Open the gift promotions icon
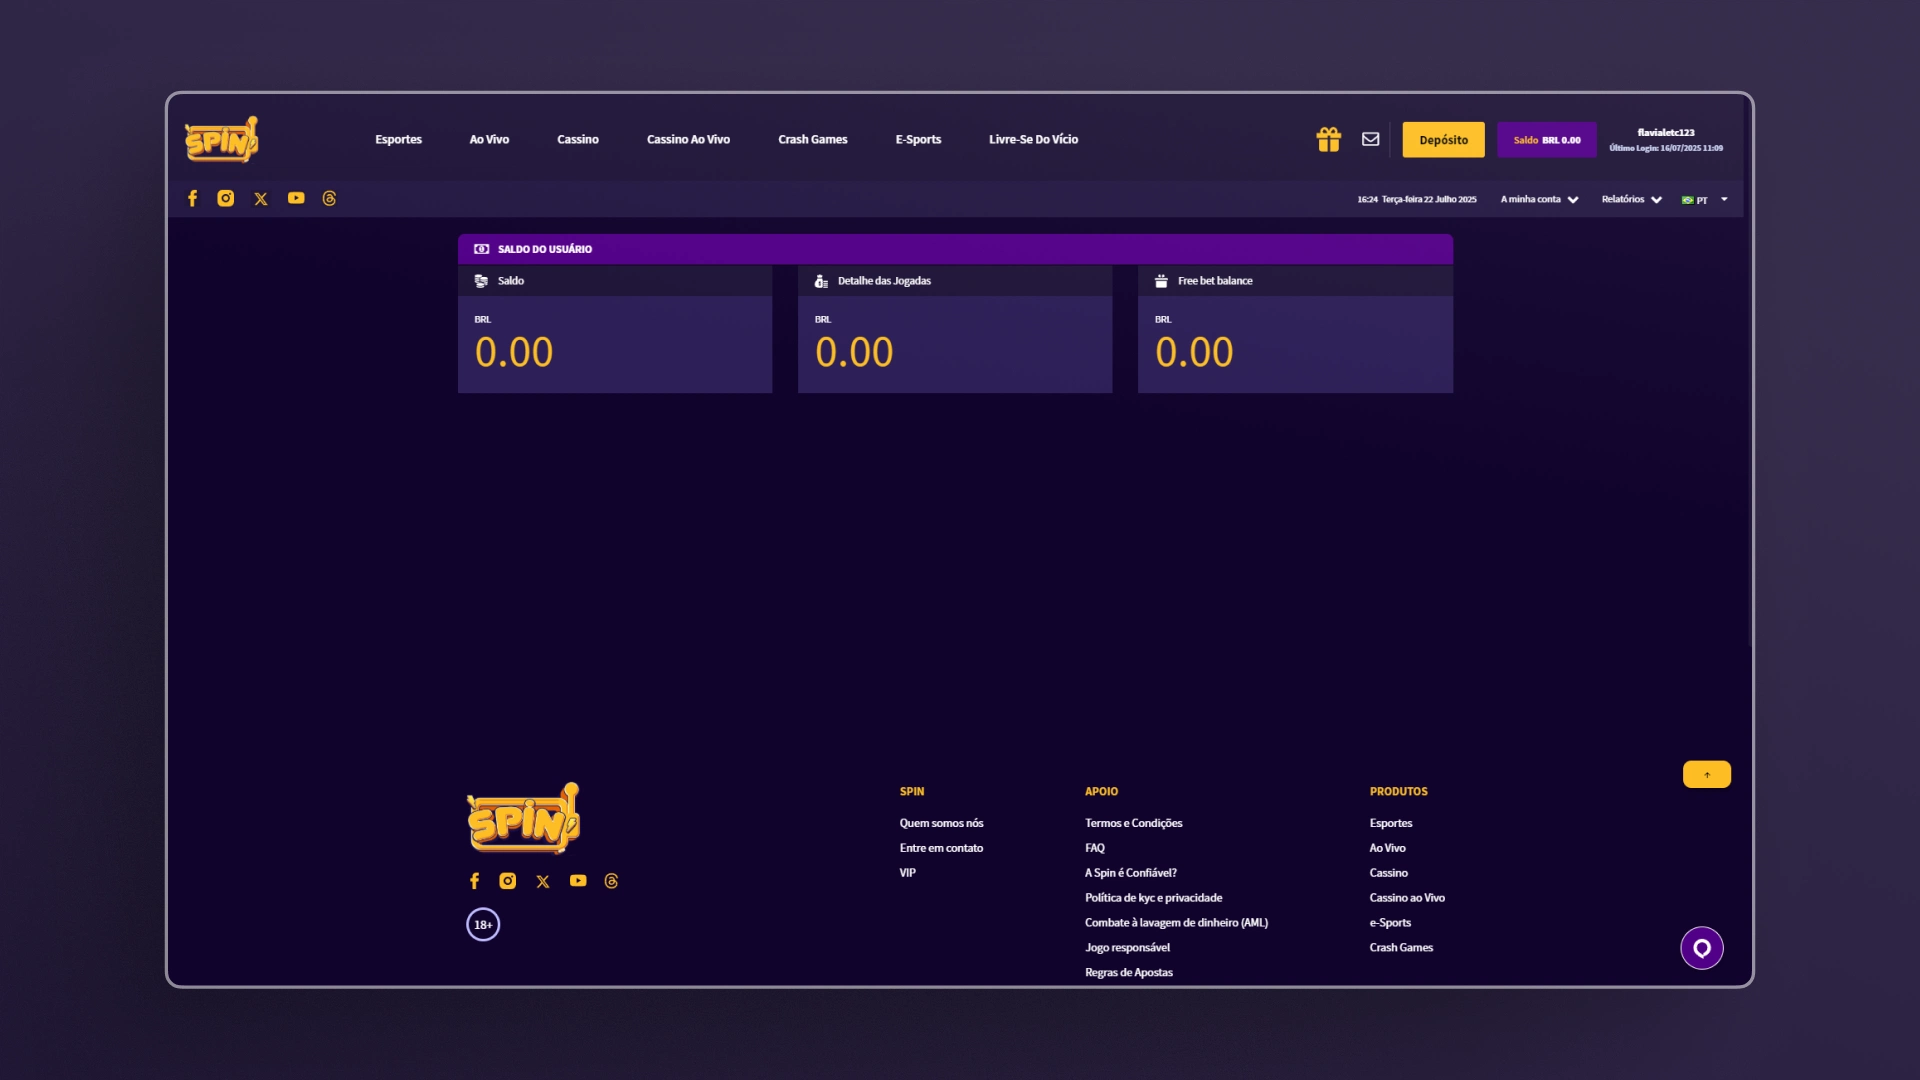 tap(1328, 139)
